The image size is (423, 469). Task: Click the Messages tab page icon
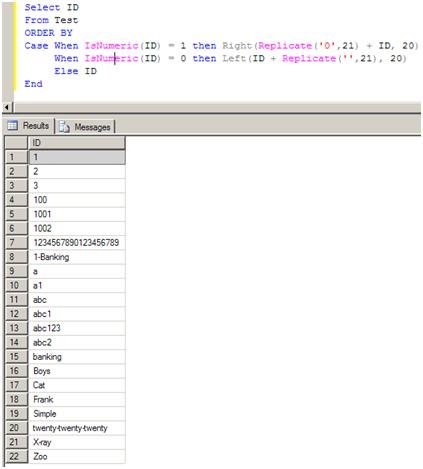64,127
